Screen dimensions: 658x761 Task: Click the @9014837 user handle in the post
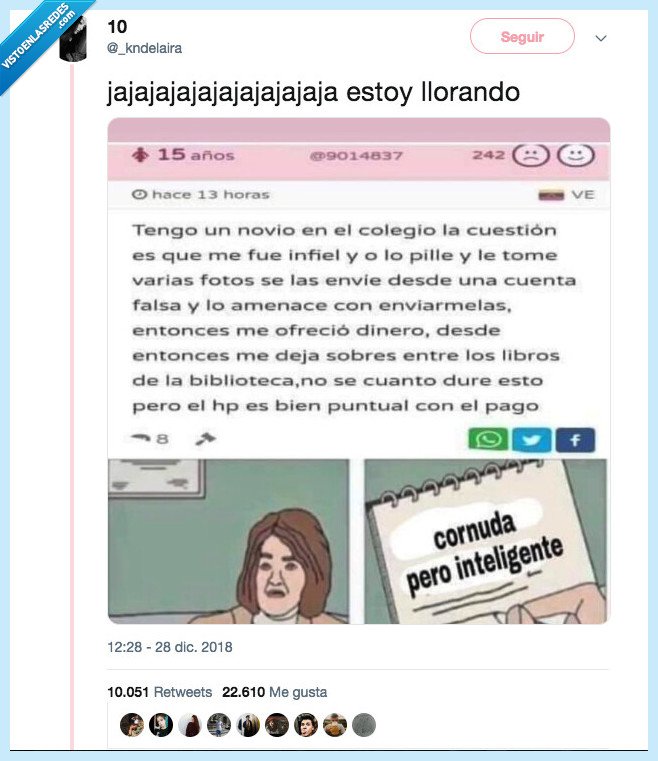click(x=357, y=156)
